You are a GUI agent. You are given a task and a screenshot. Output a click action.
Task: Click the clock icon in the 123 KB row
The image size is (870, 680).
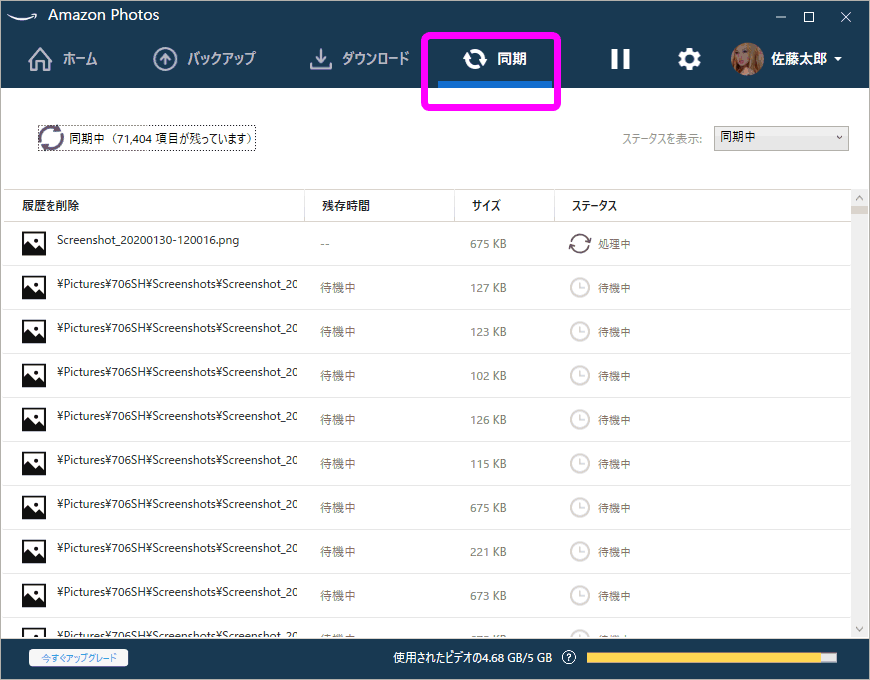[x=580, y=331]
